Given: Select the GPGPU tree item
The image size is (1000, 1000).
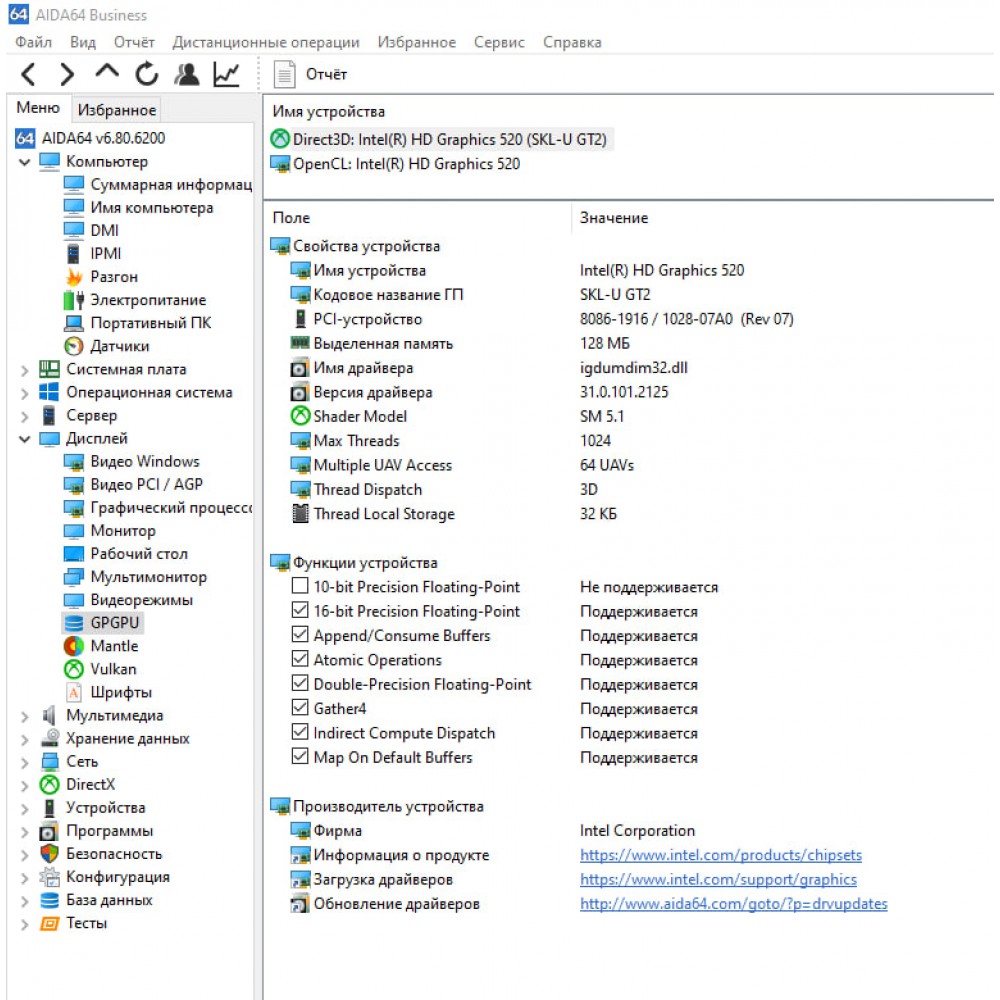Looking at the screenshot, I should click(x=102, y=623).
